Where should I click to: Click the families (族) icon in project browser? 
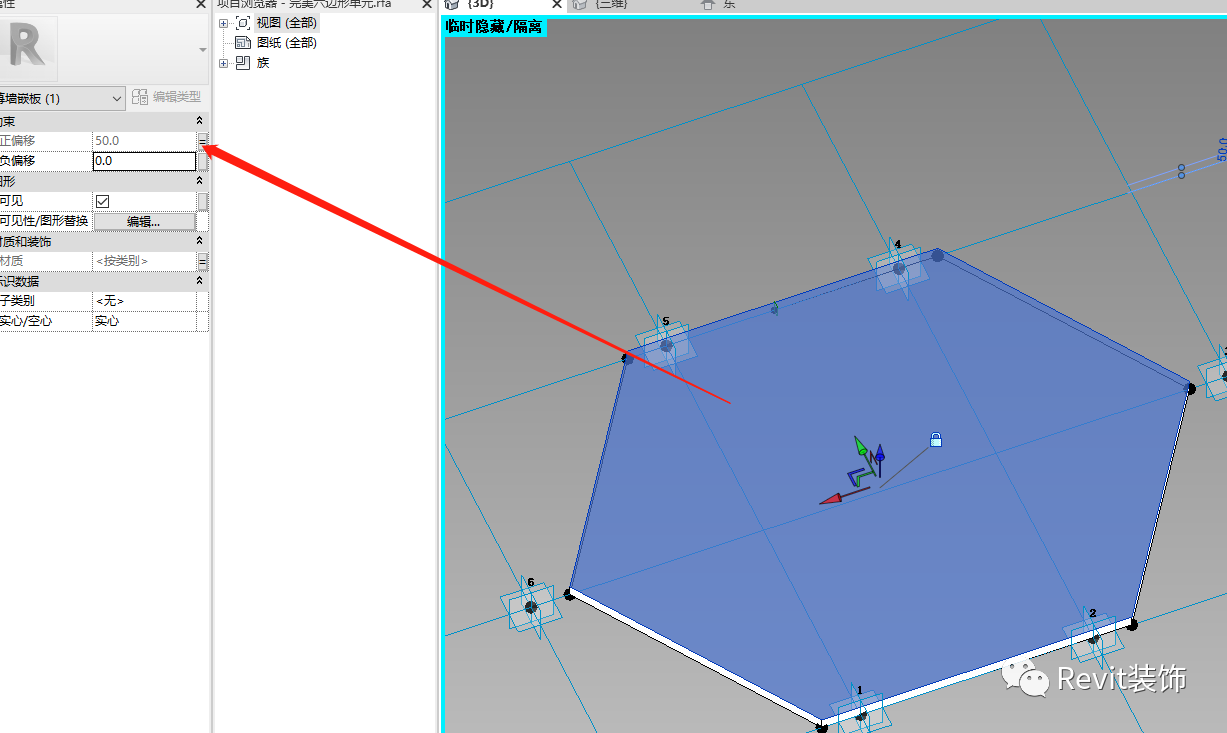point(242,63)
